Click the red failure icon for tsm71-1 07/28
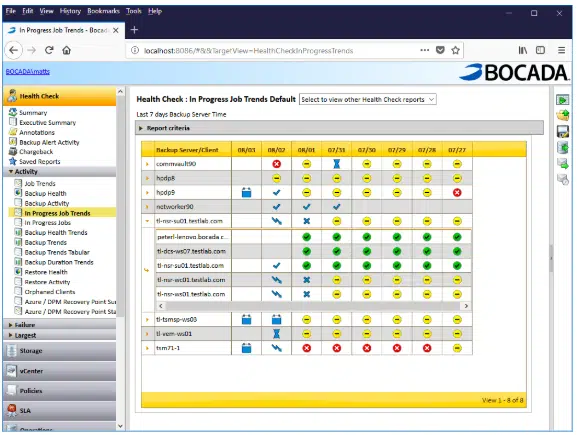This screenshot has height=435, width=577. point(427,348)
